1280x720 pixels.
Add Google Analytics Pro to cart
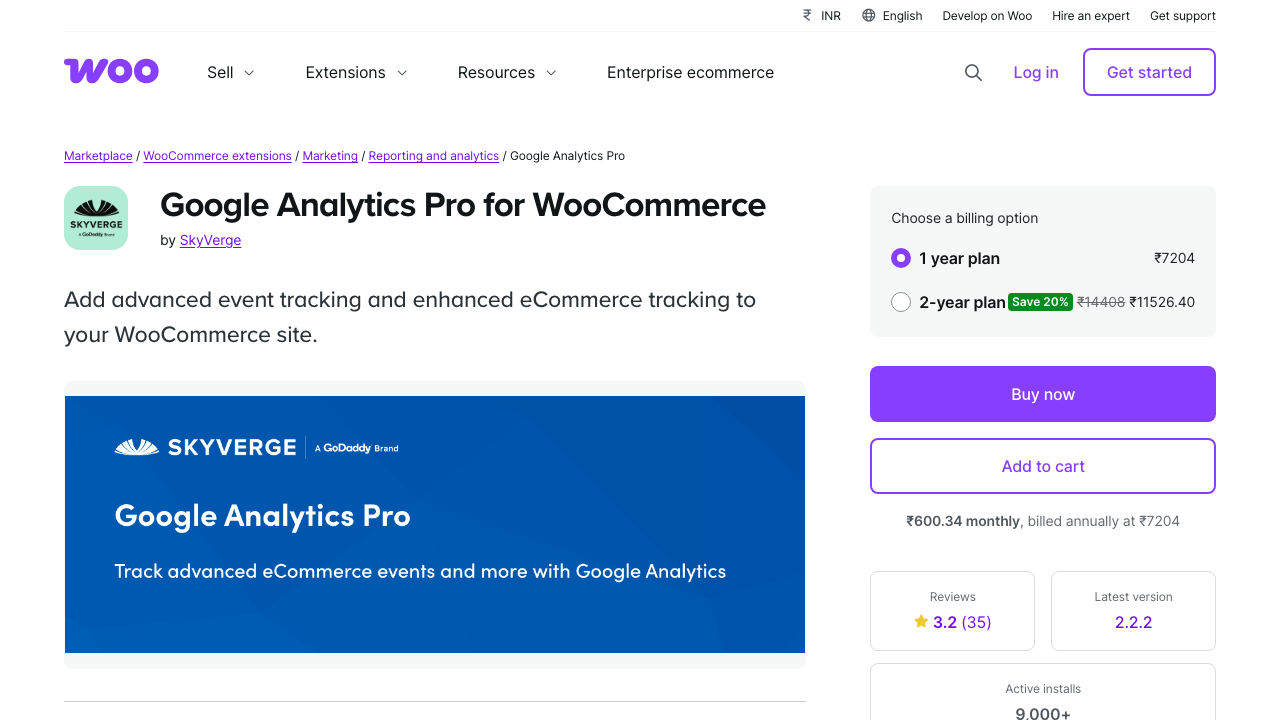tap(1042, 466)
